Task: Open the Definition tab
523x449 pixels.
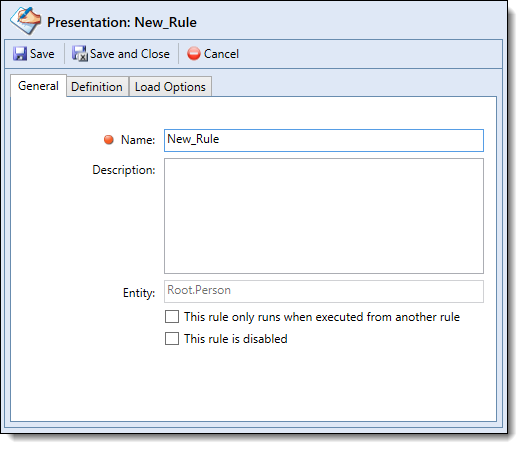Action: pos(97,87)
